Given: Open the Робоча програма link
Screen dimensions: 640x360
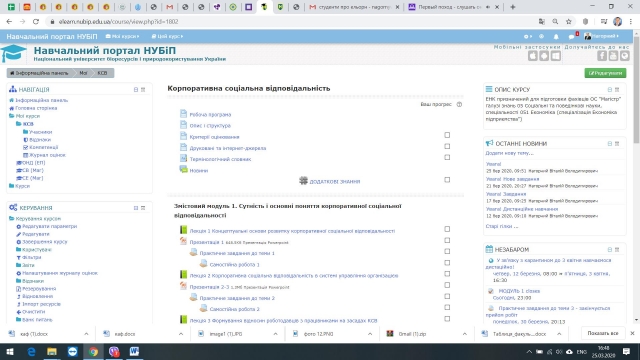Looking at the screenshot, I should click(x=210, y=115).
